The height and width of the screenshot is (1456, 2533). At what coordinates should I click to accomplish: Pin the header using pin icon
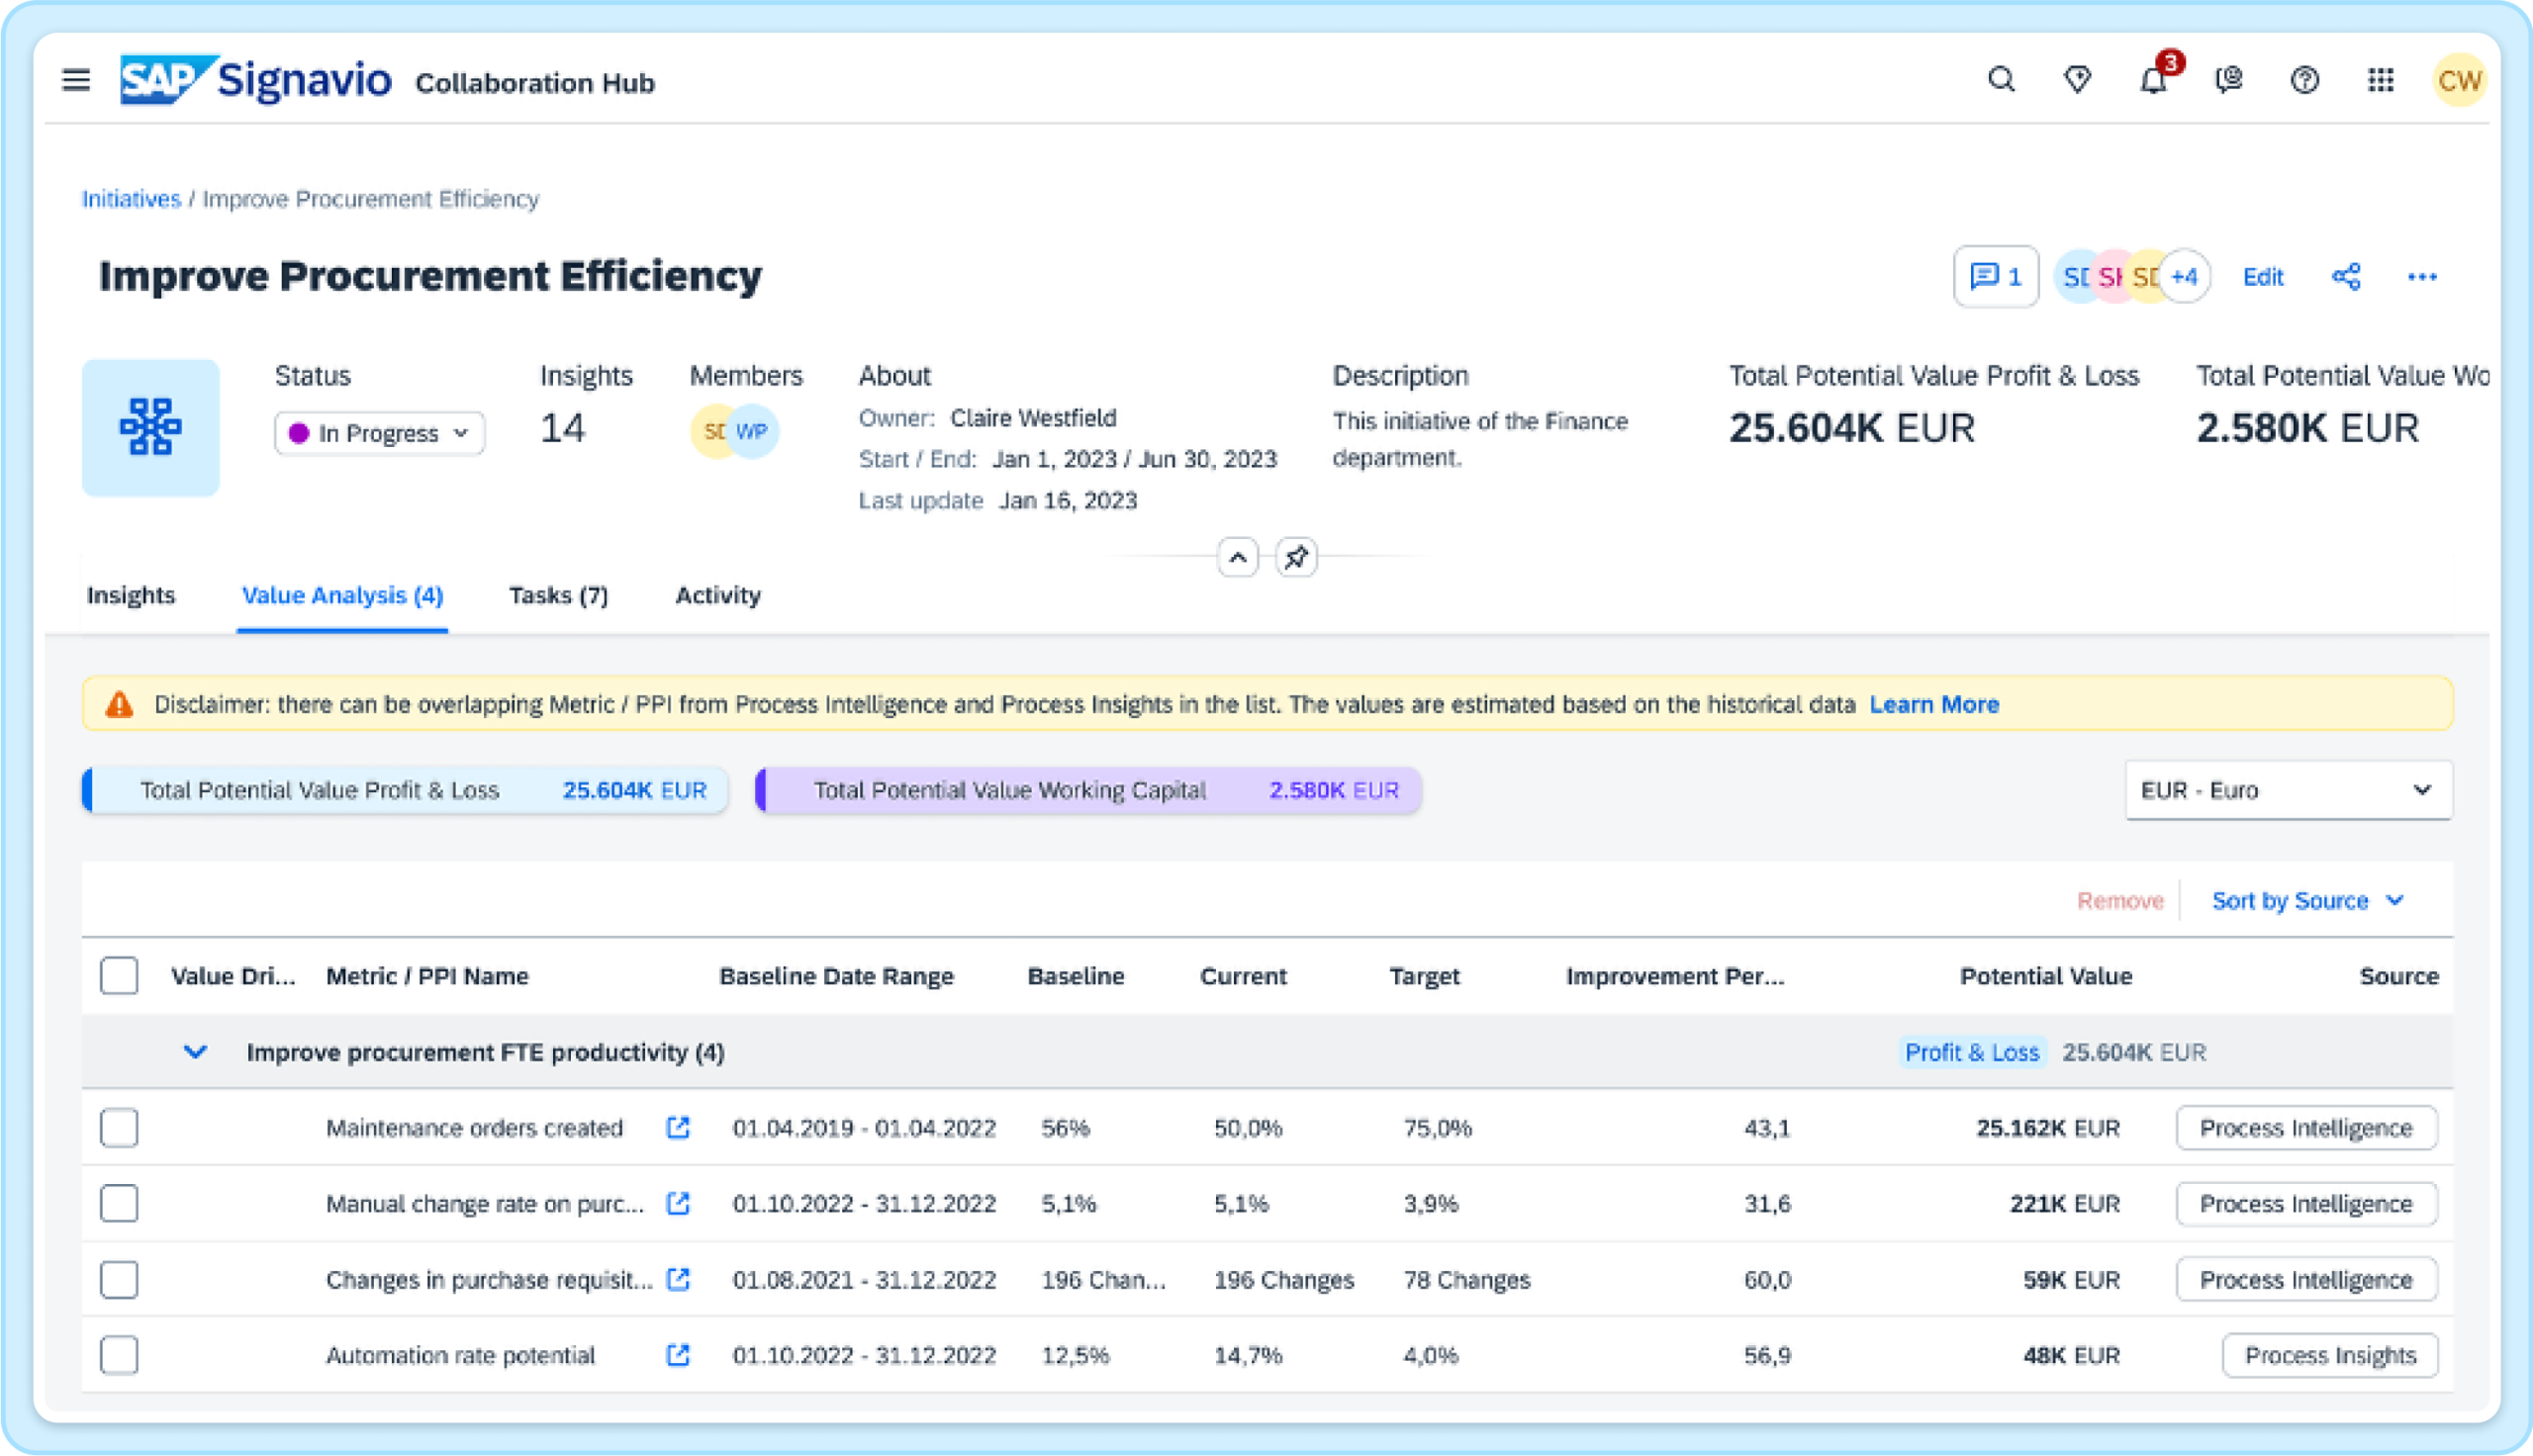click(1296, 557)
